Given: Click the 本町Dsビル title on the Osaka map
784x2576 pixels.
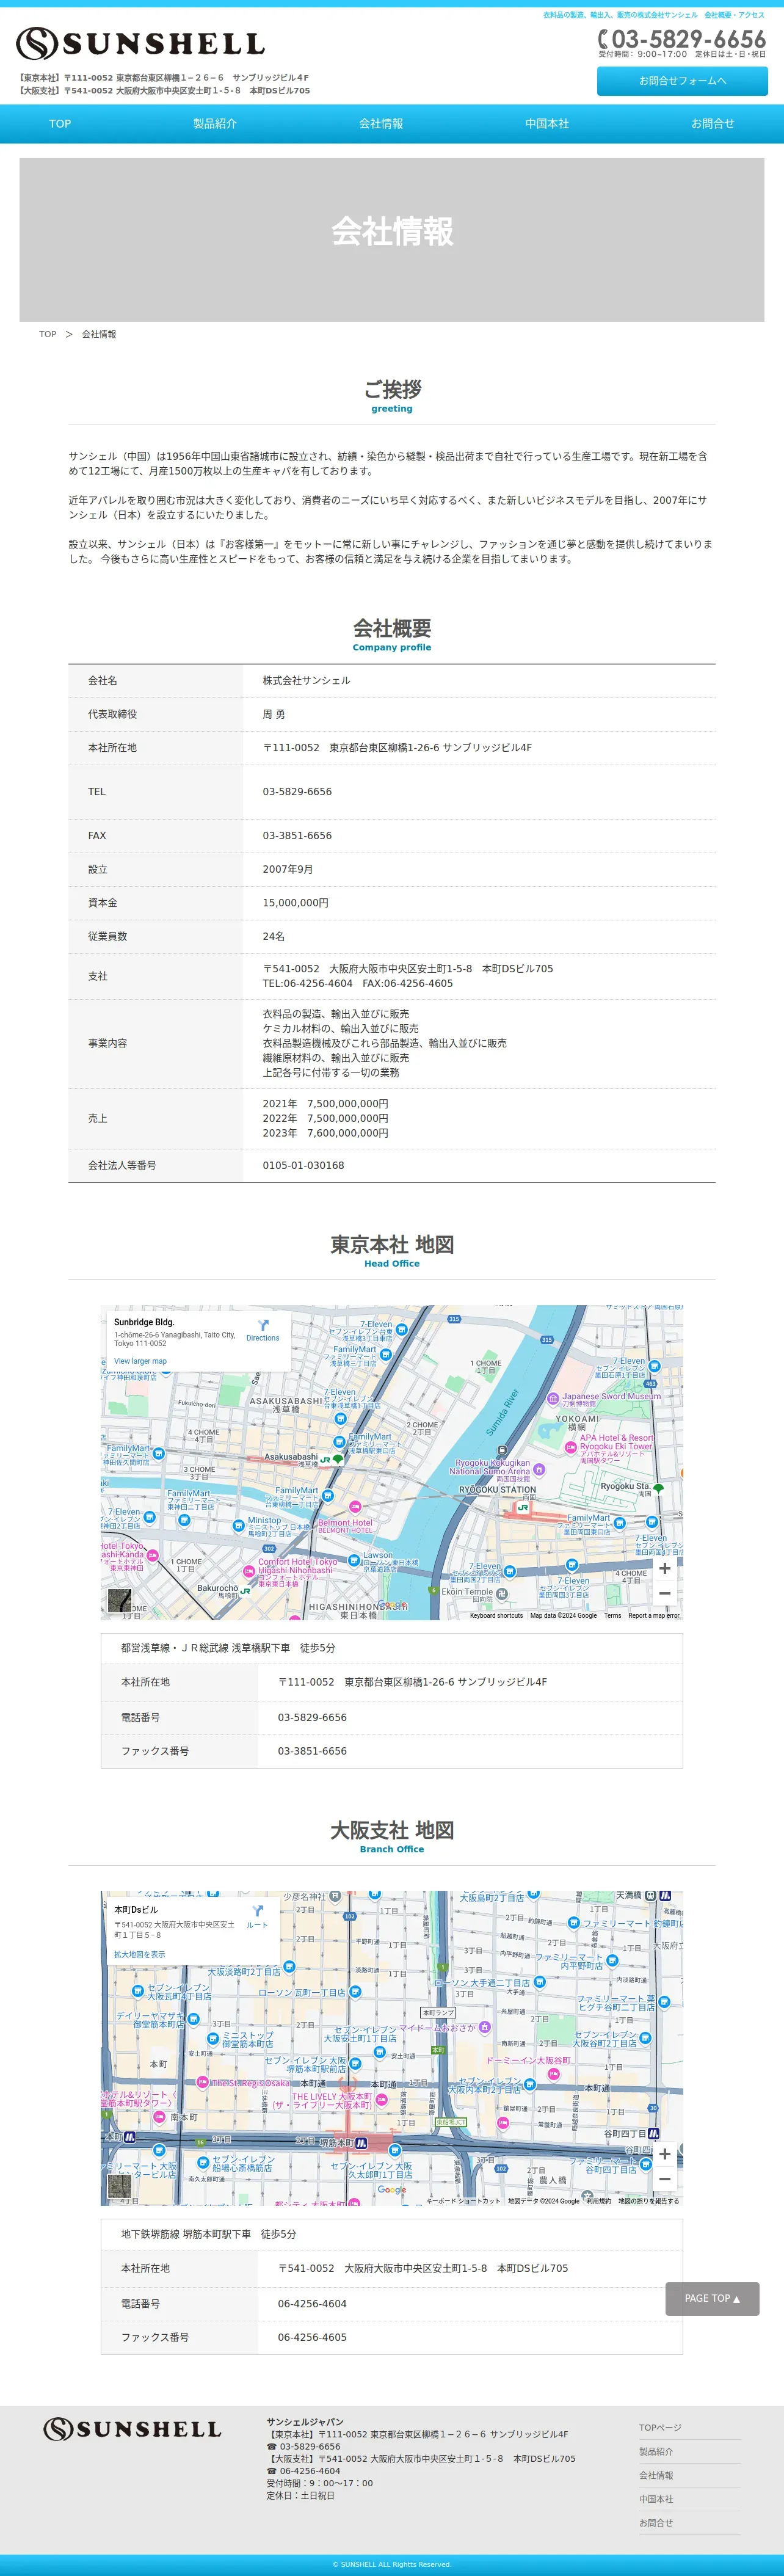Looking at the screenshot, I should click(136, 1909).
